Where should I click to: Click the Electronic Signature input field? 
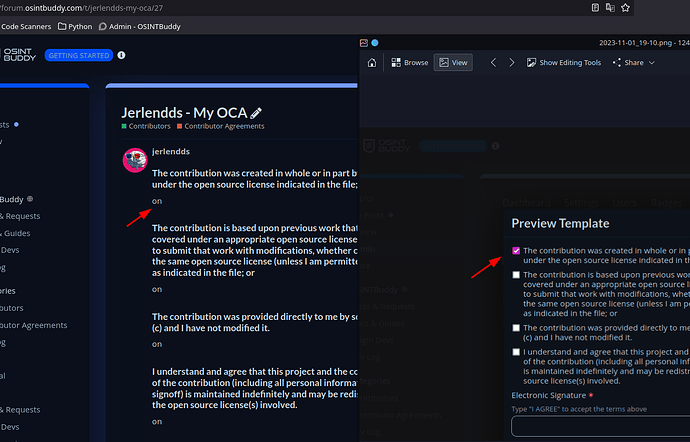(601, 426)
